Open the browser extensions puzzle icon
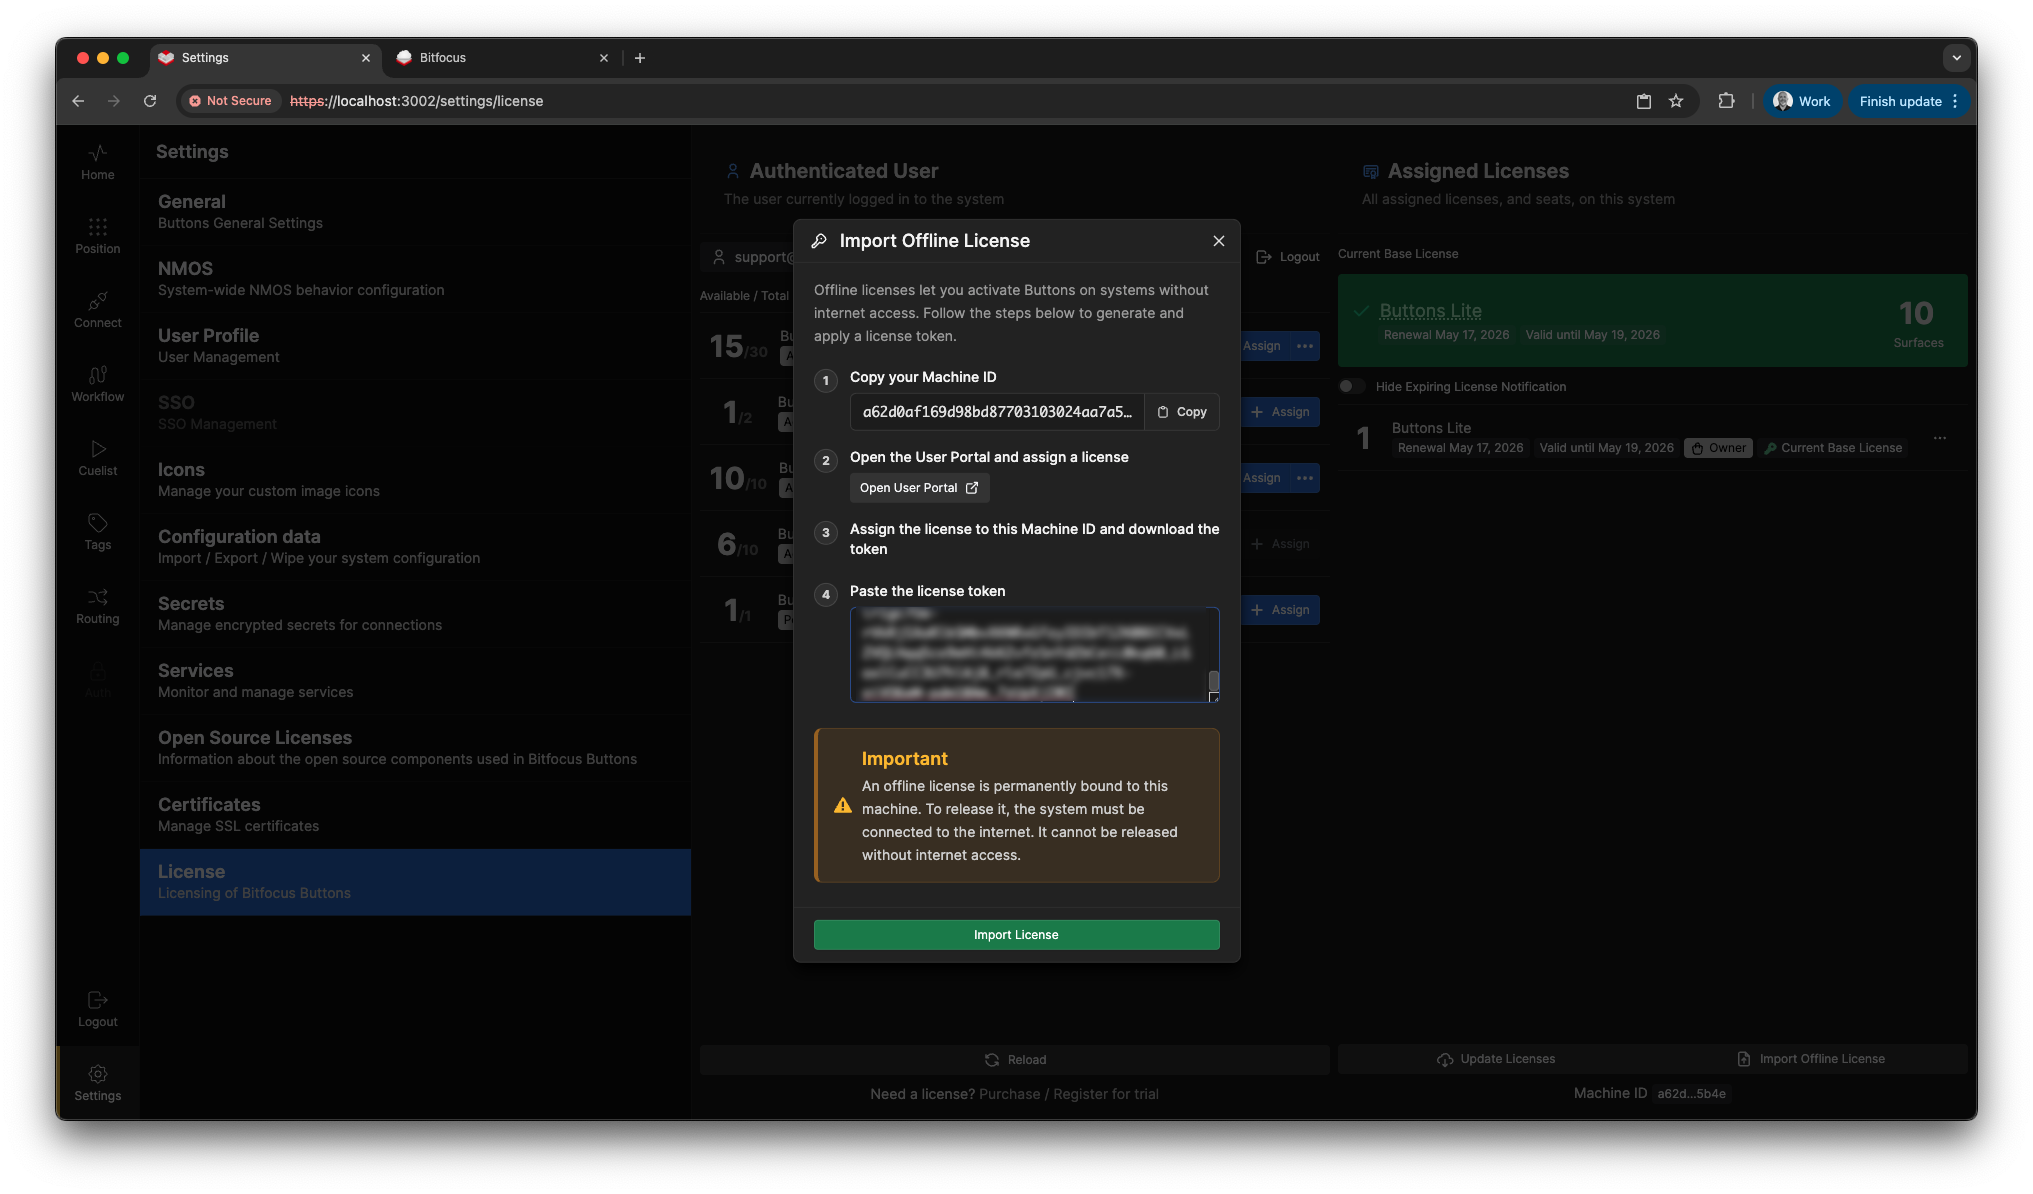2033x1194 pixels. (1726, 101)
